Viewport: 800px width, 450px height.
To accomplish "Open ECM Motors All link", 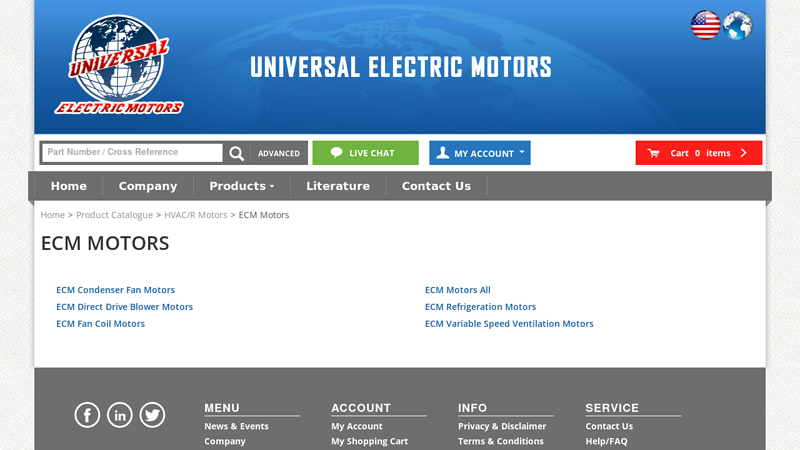I will coord(458,290).
